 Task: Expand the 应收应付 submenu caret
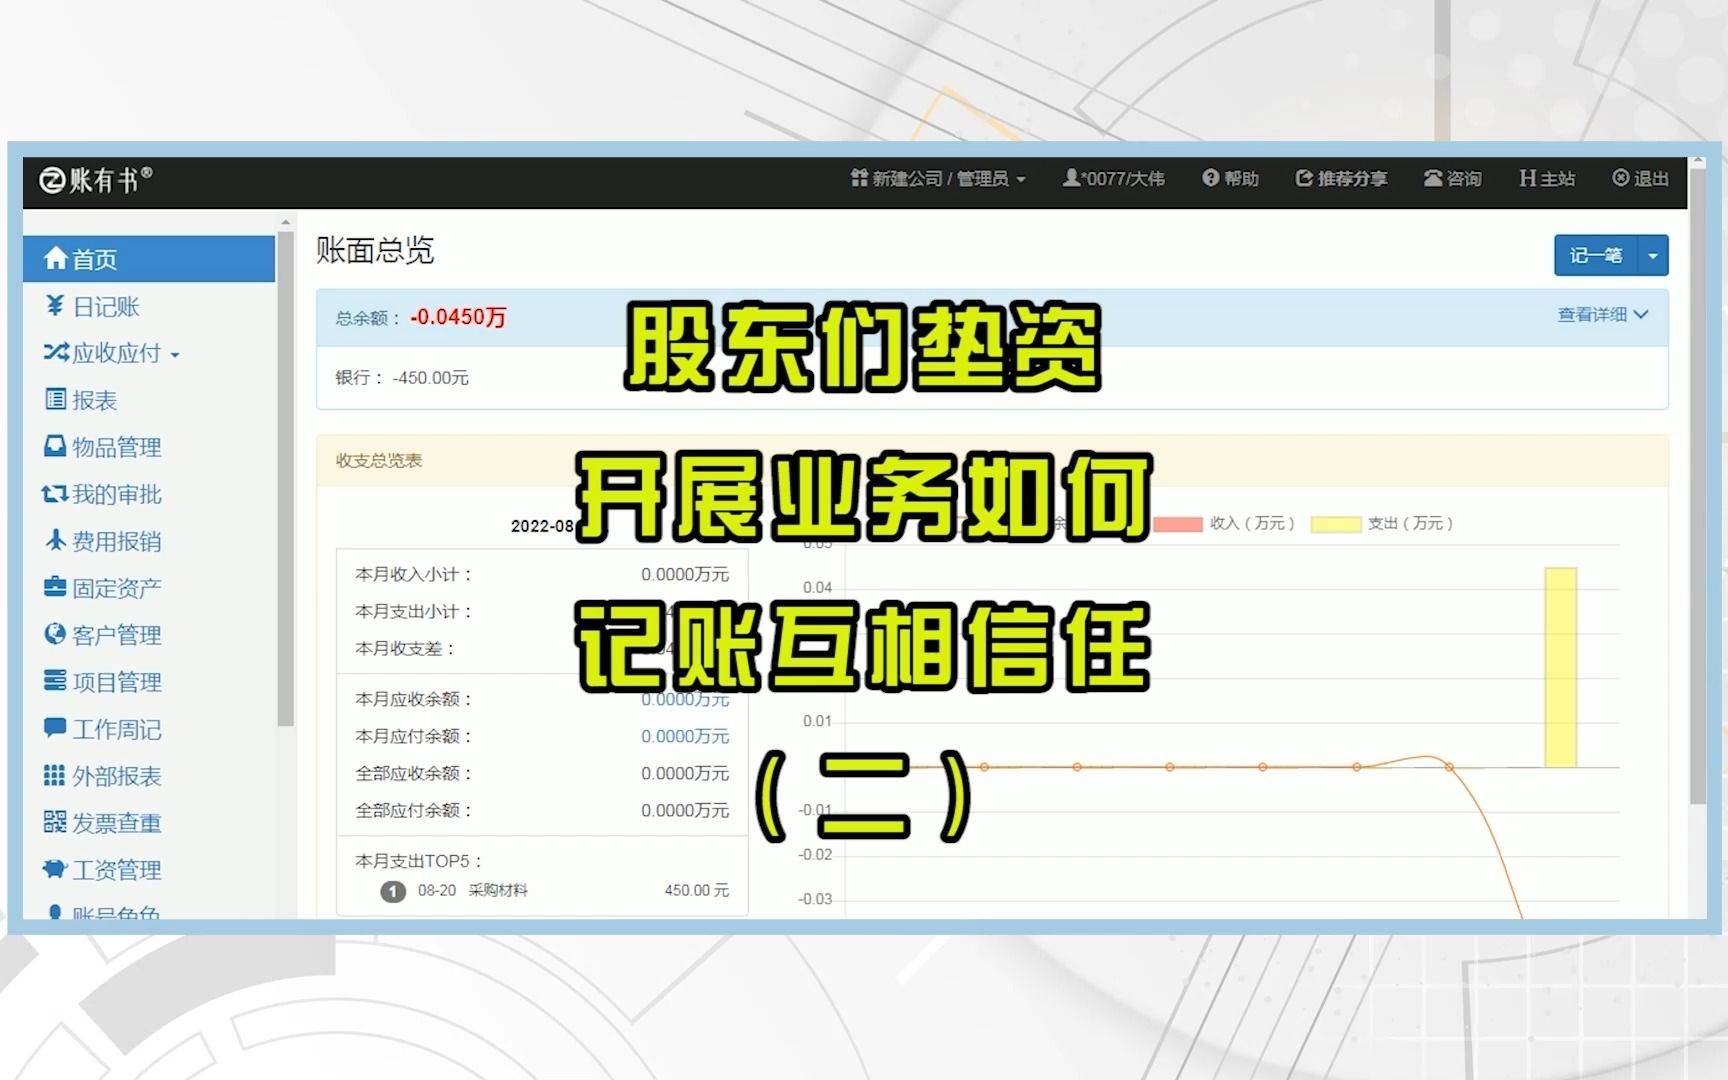click(175, 355)
